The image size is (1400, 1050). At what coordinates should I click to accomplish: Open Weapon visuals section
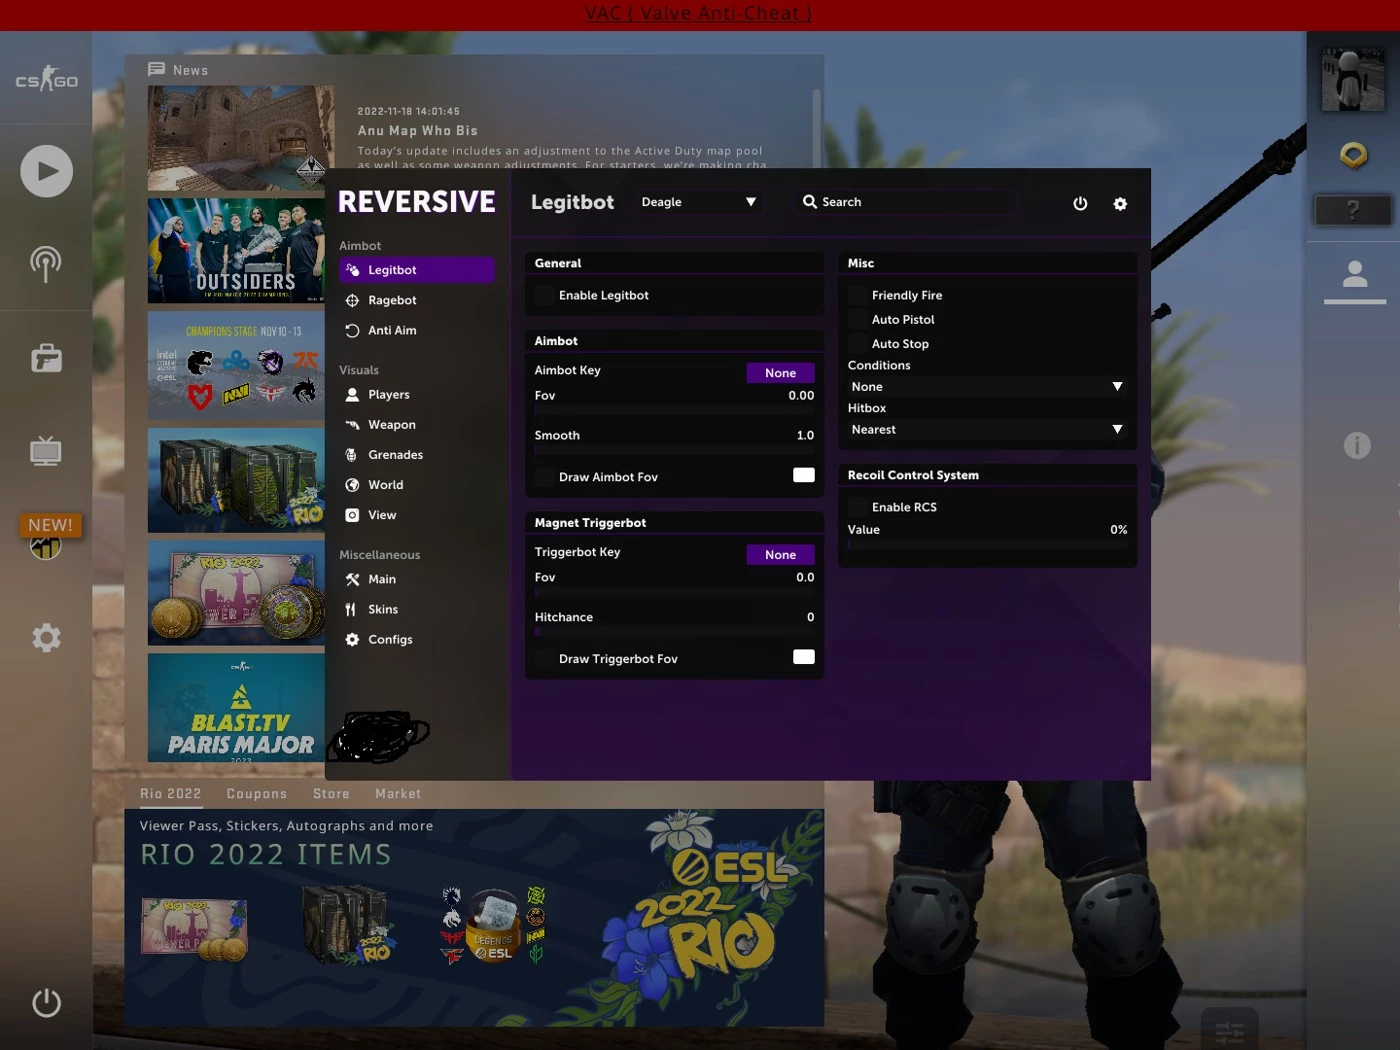pos(417,425)
